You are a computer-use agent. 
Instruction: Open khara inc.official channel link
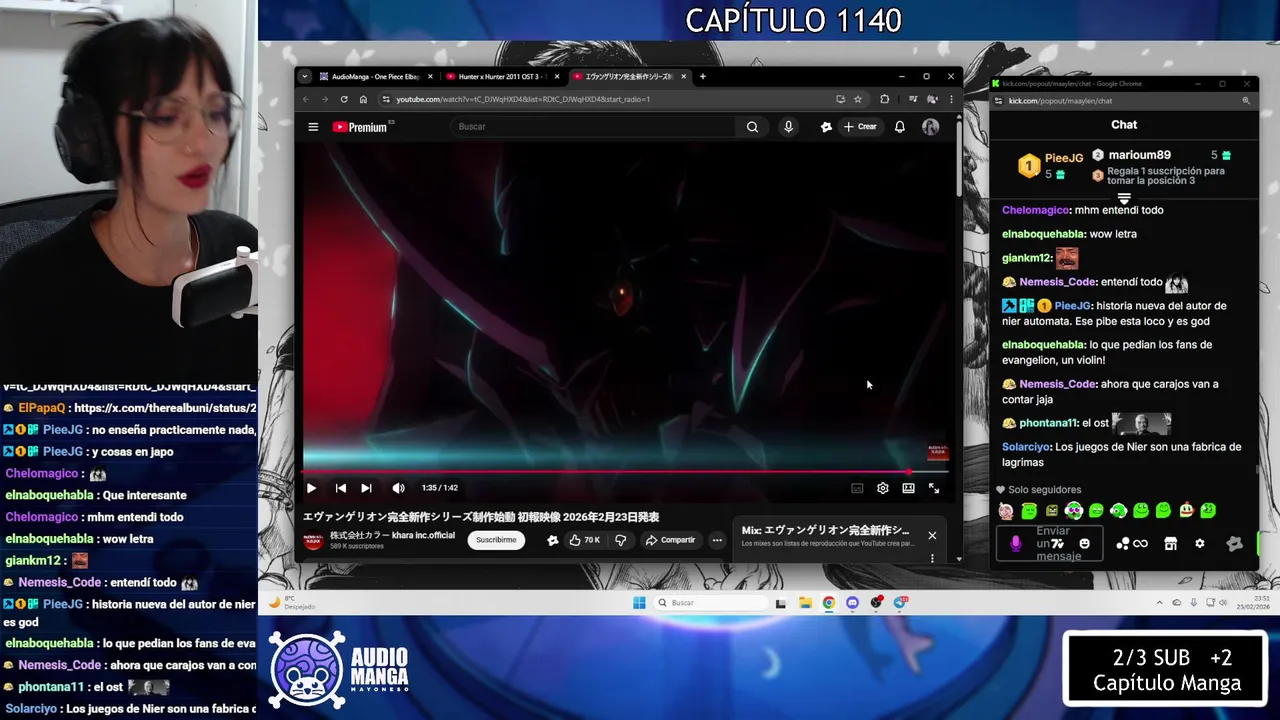pyautogui.click(x=392, y=535)
